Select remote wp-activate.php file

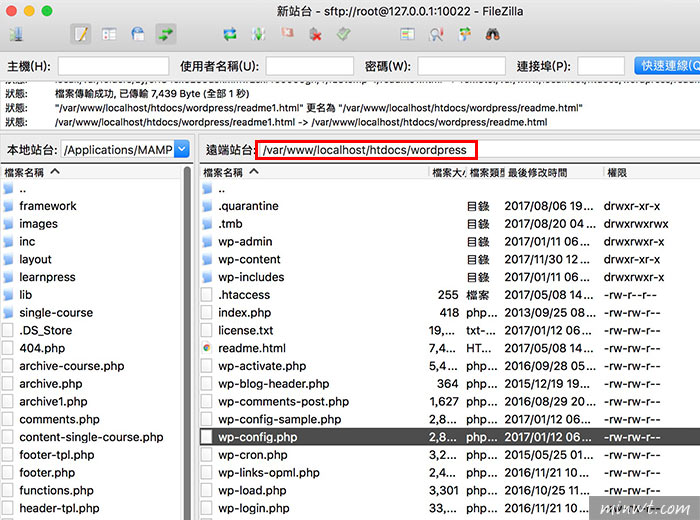[x=262, y=366]
